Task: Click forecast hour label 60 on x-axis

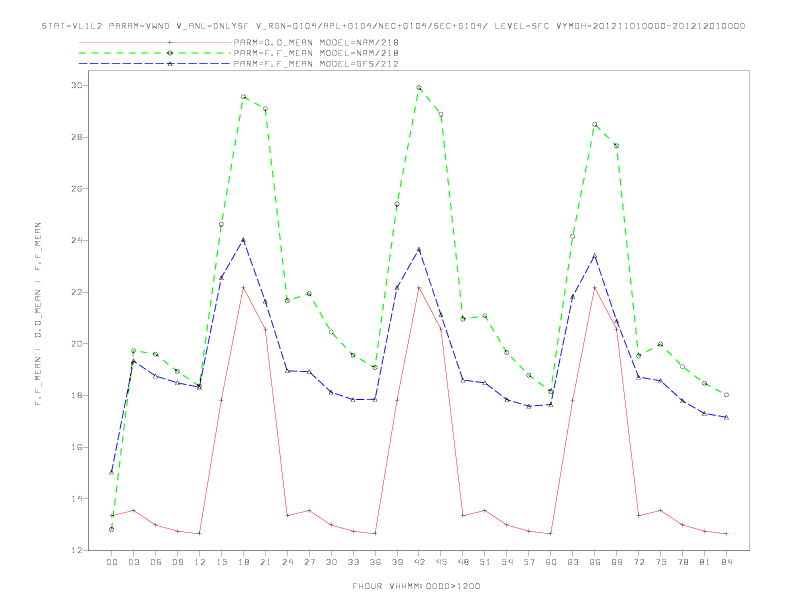Action: [551, 562]
